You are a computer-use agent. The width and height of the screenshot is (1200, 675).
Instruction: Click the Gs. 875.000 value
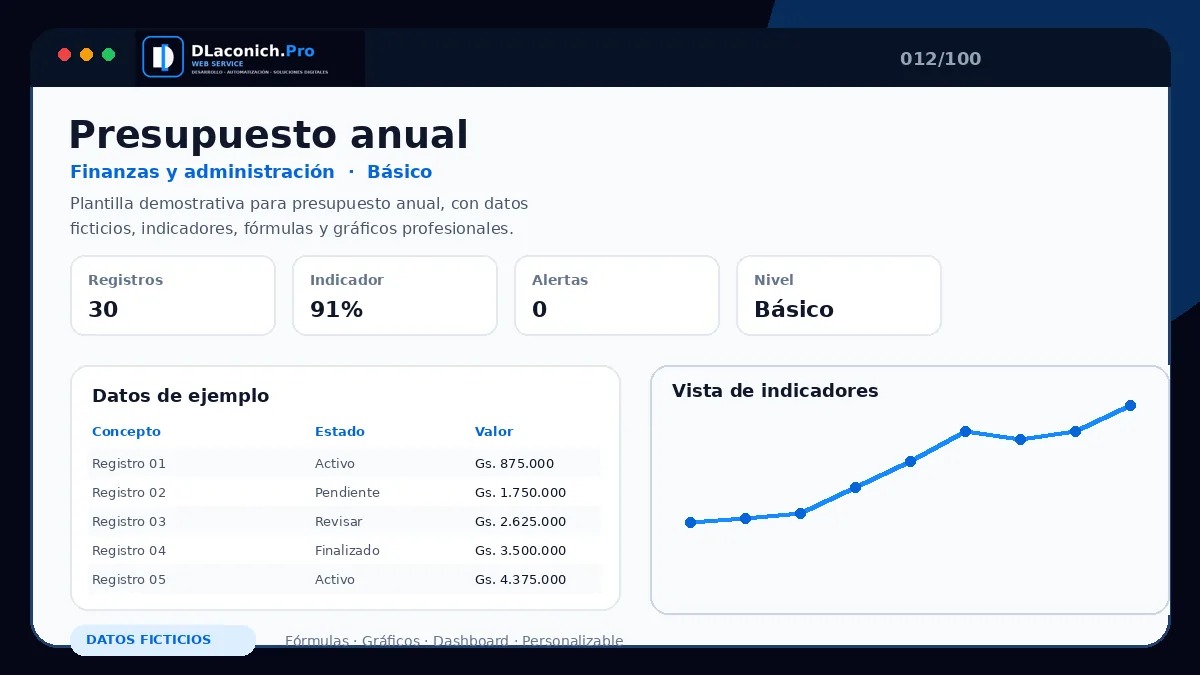click(514, 464)
